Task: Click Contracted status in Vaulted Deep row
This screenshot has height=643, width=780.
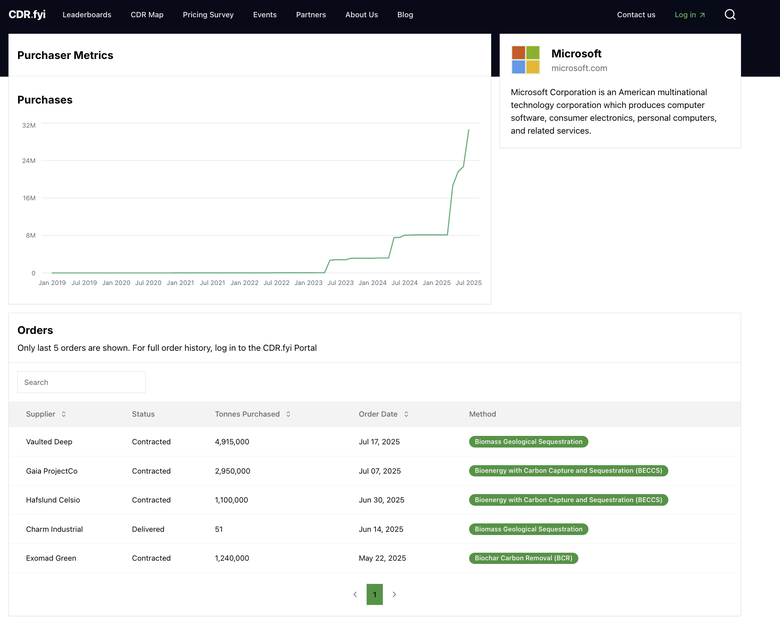Action: (151, 442)
